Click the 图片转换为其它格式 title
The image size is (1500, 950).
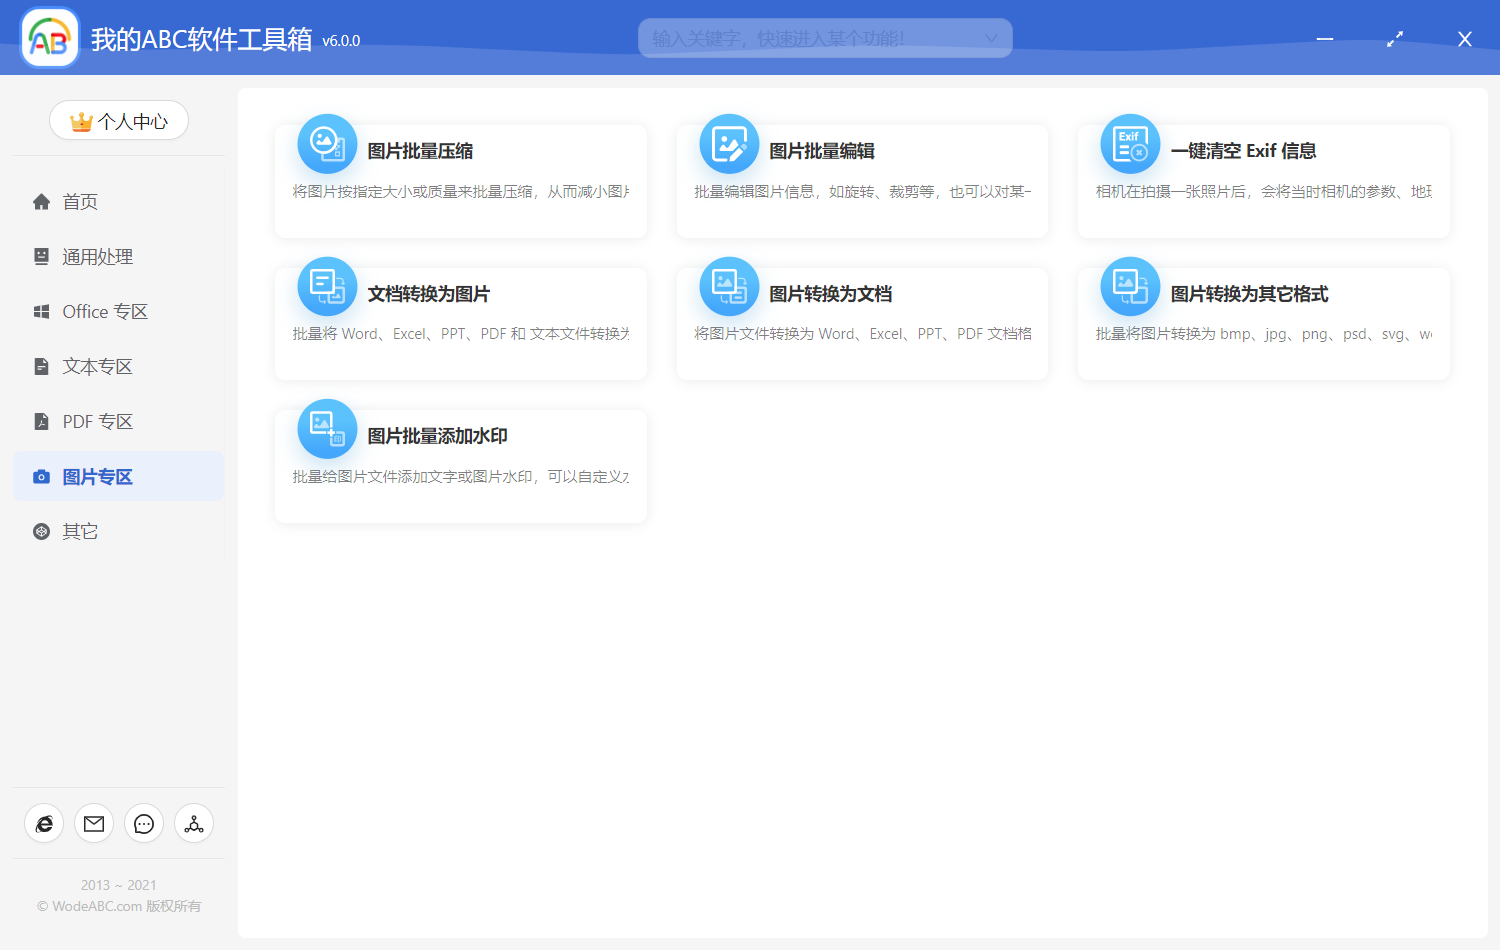[x=1250, y=294]
